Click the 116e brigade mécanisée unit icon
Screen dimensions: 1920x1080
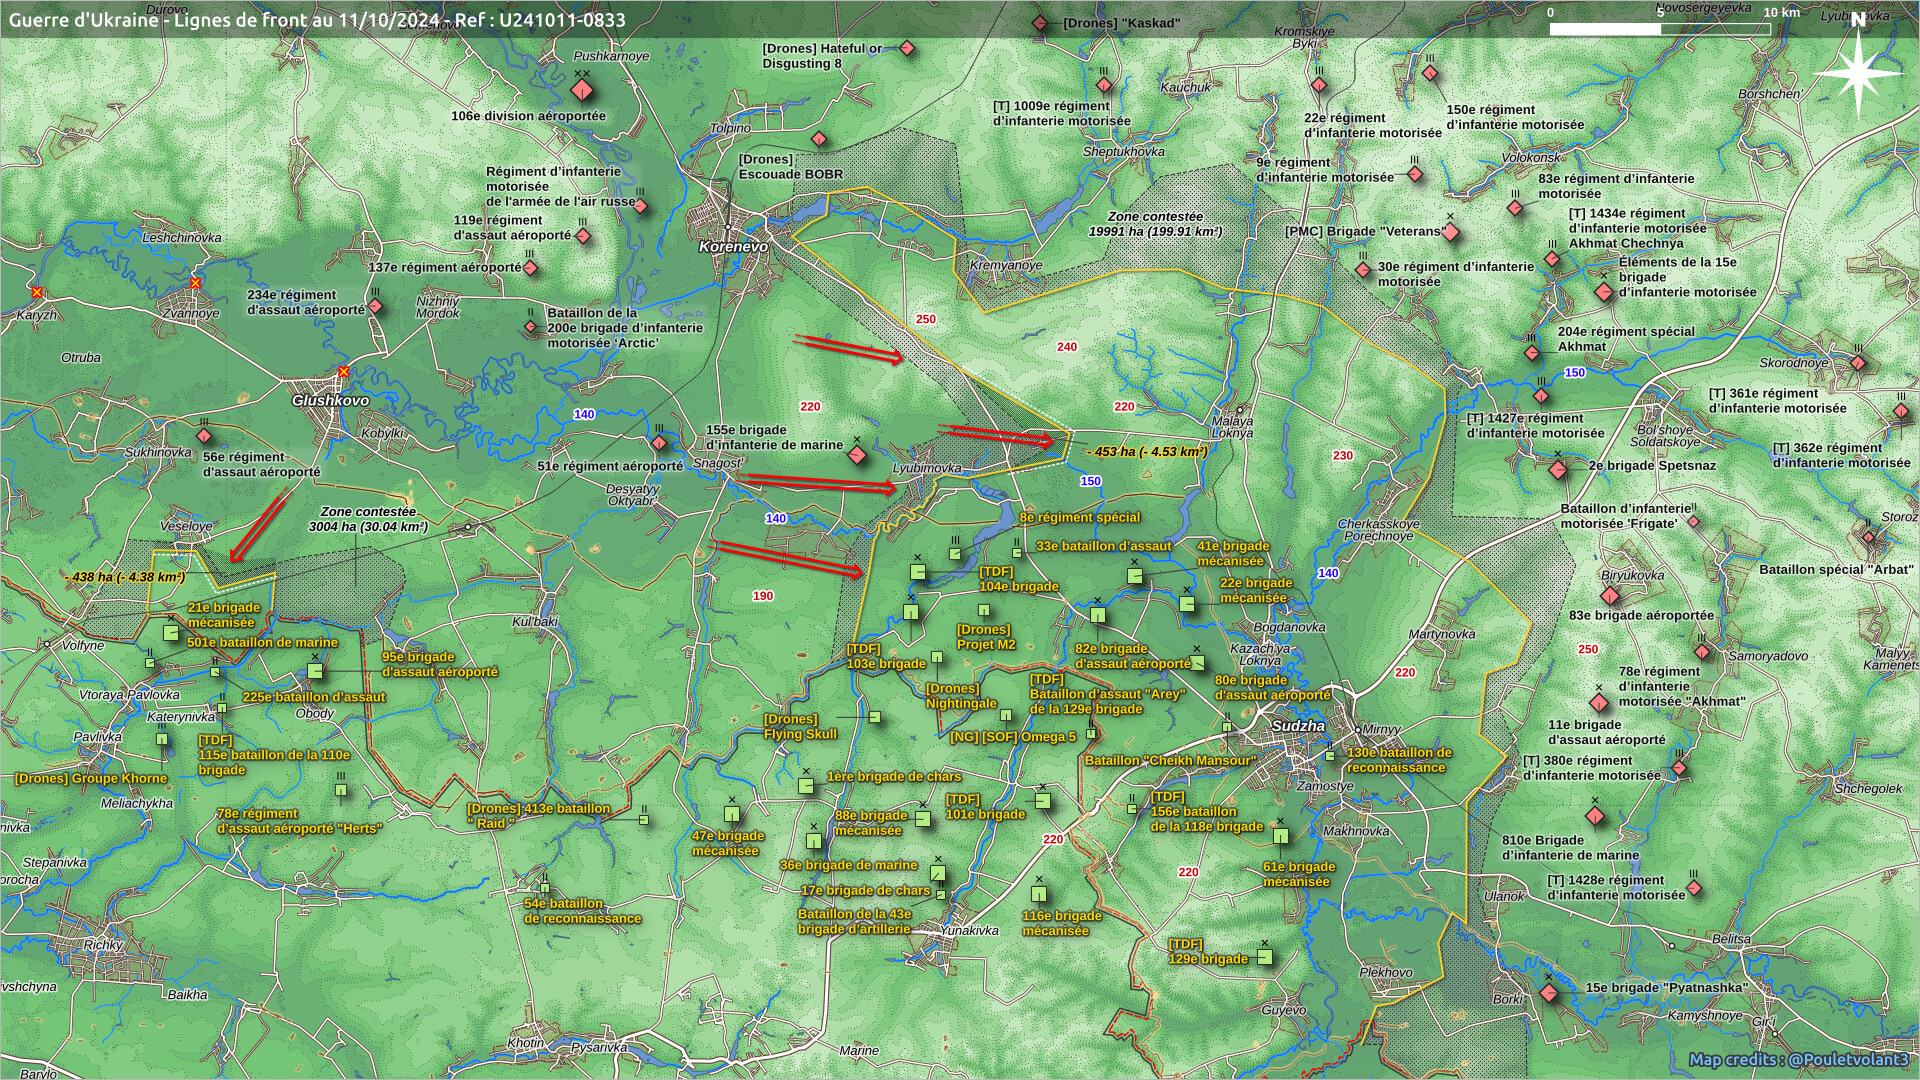(x=1039, y=893)
